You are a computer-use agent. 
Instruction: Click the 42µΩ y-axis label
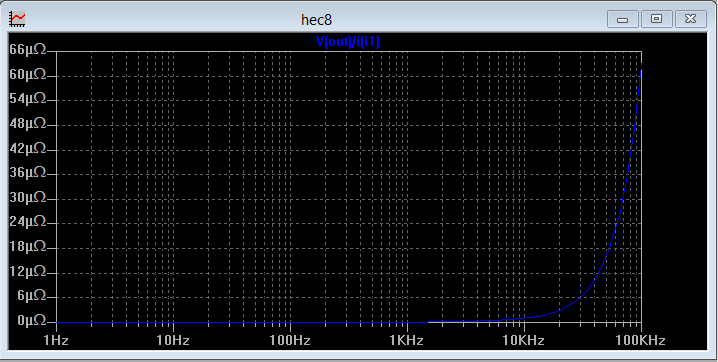tap(28, 148)
